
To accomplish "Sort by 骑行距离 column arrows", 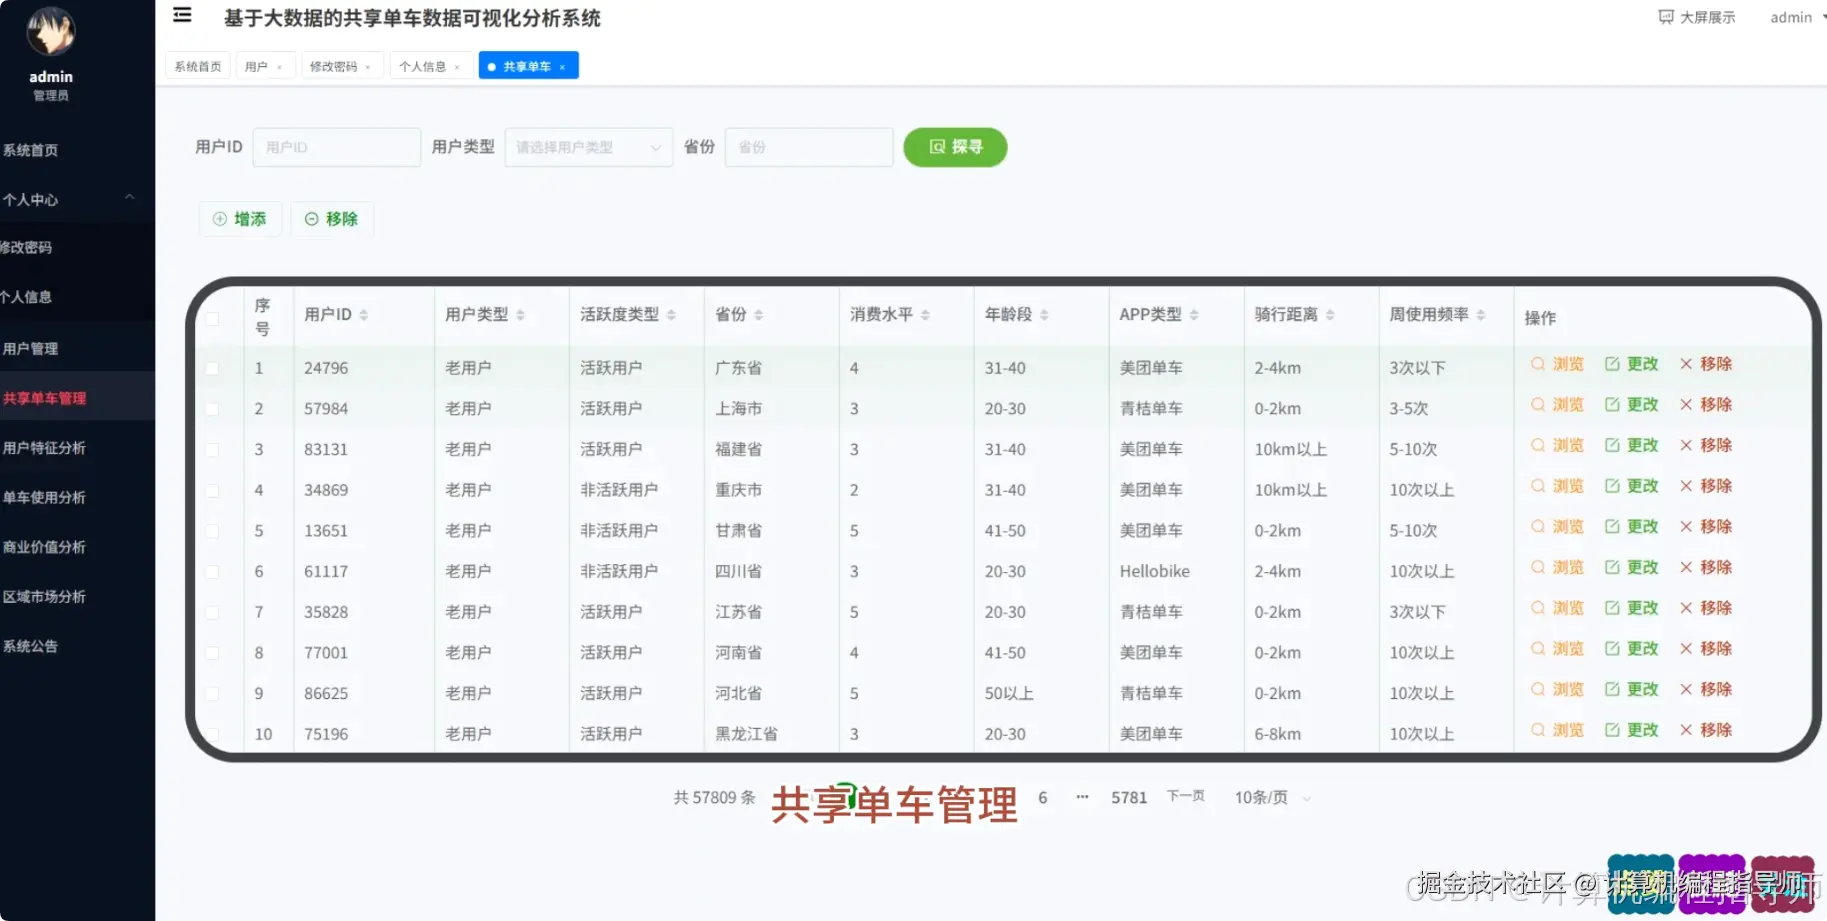I will (1330, 315).
